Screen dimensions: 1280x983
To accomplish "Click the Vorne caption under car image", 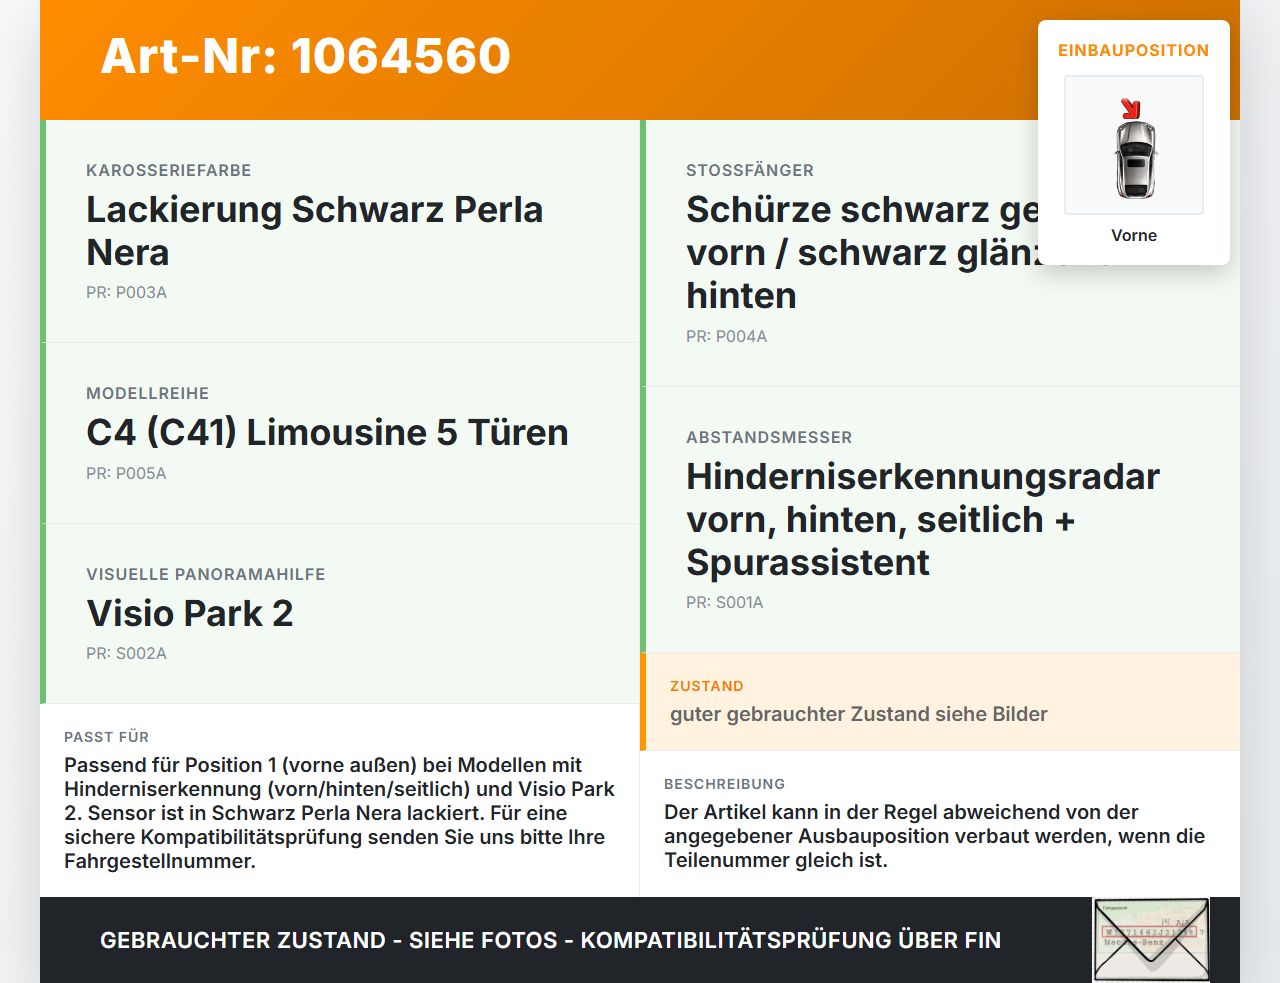I will click(1134, 235).
